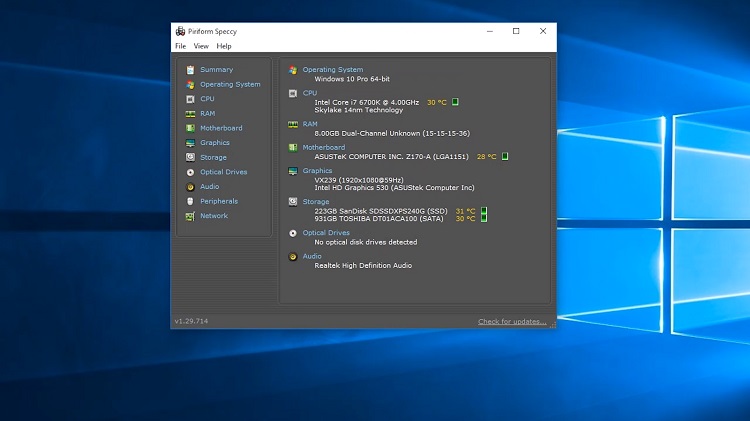Go to the CPU section in sidebar
Image resolution: width=750 pixels, height=421 pixels.
pyautogui.click(x=207, y=99)
